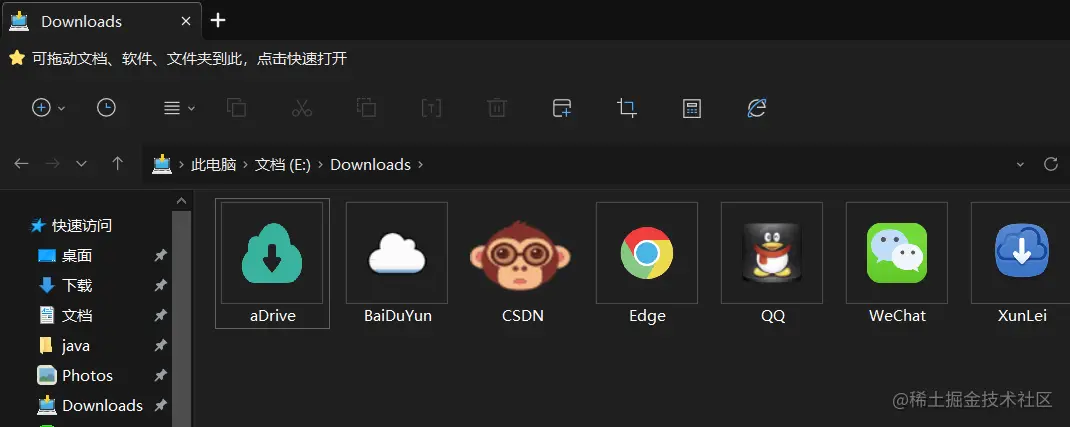This screenshot has width=1070, height=427.
Task: Click the computer icon in address bar
Action: (162, 164)
